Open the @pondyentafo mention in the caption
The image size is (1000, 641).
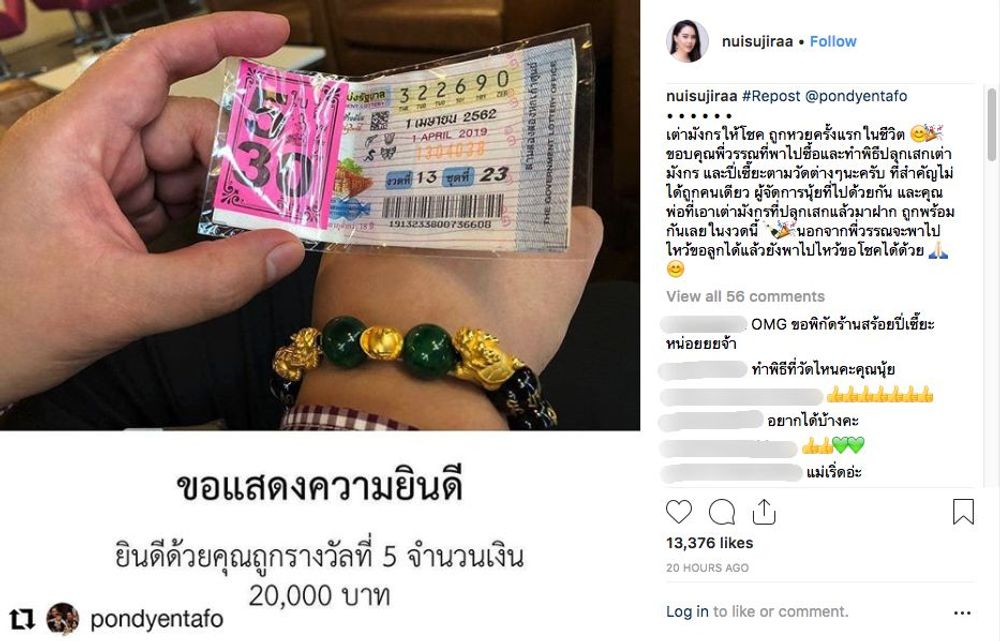pos(856,96)
